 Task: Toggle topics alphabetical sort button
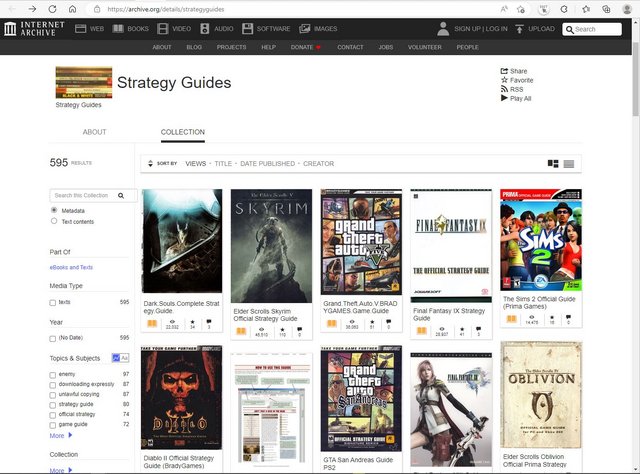click(x=125, y=358)
